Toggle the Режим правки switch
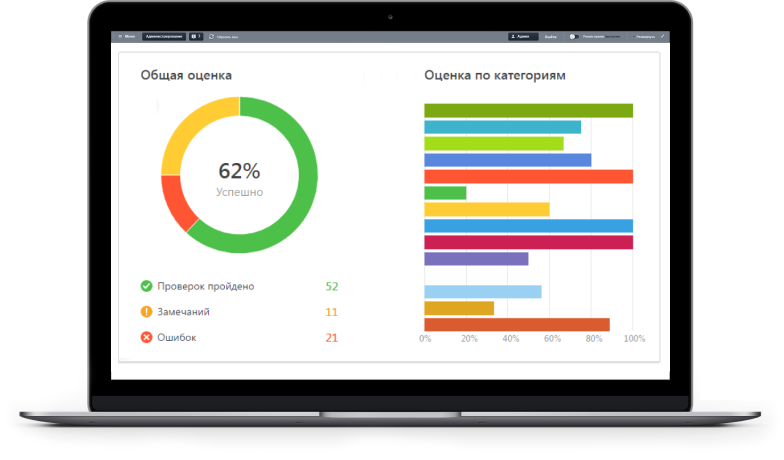Viewport: 784px width, 460px height. pyautogui.click(x=575, y=36)
